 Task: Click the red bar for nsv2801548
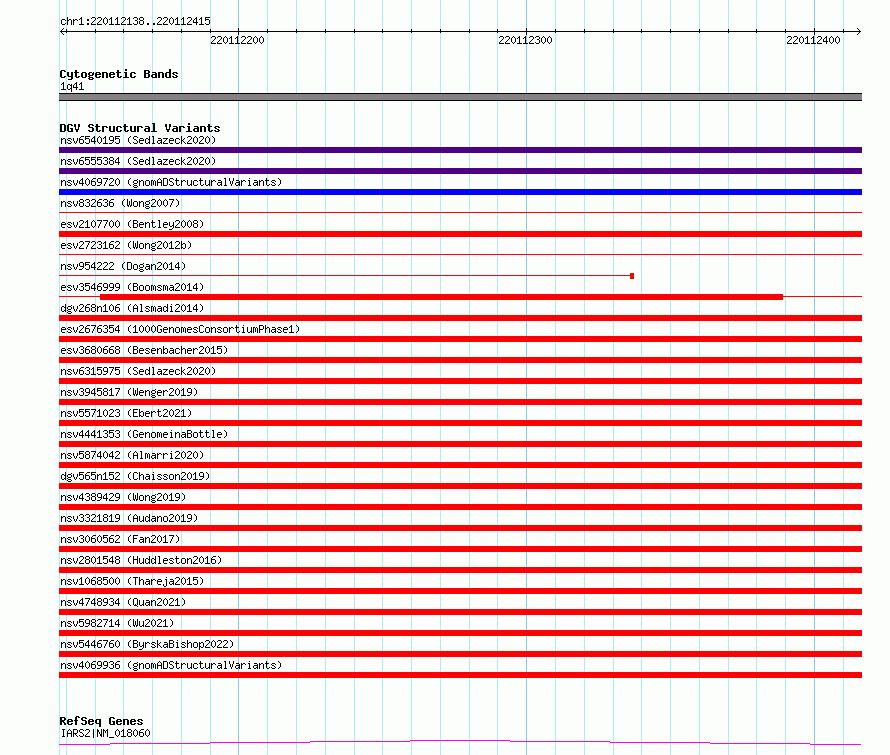point(460,570)
